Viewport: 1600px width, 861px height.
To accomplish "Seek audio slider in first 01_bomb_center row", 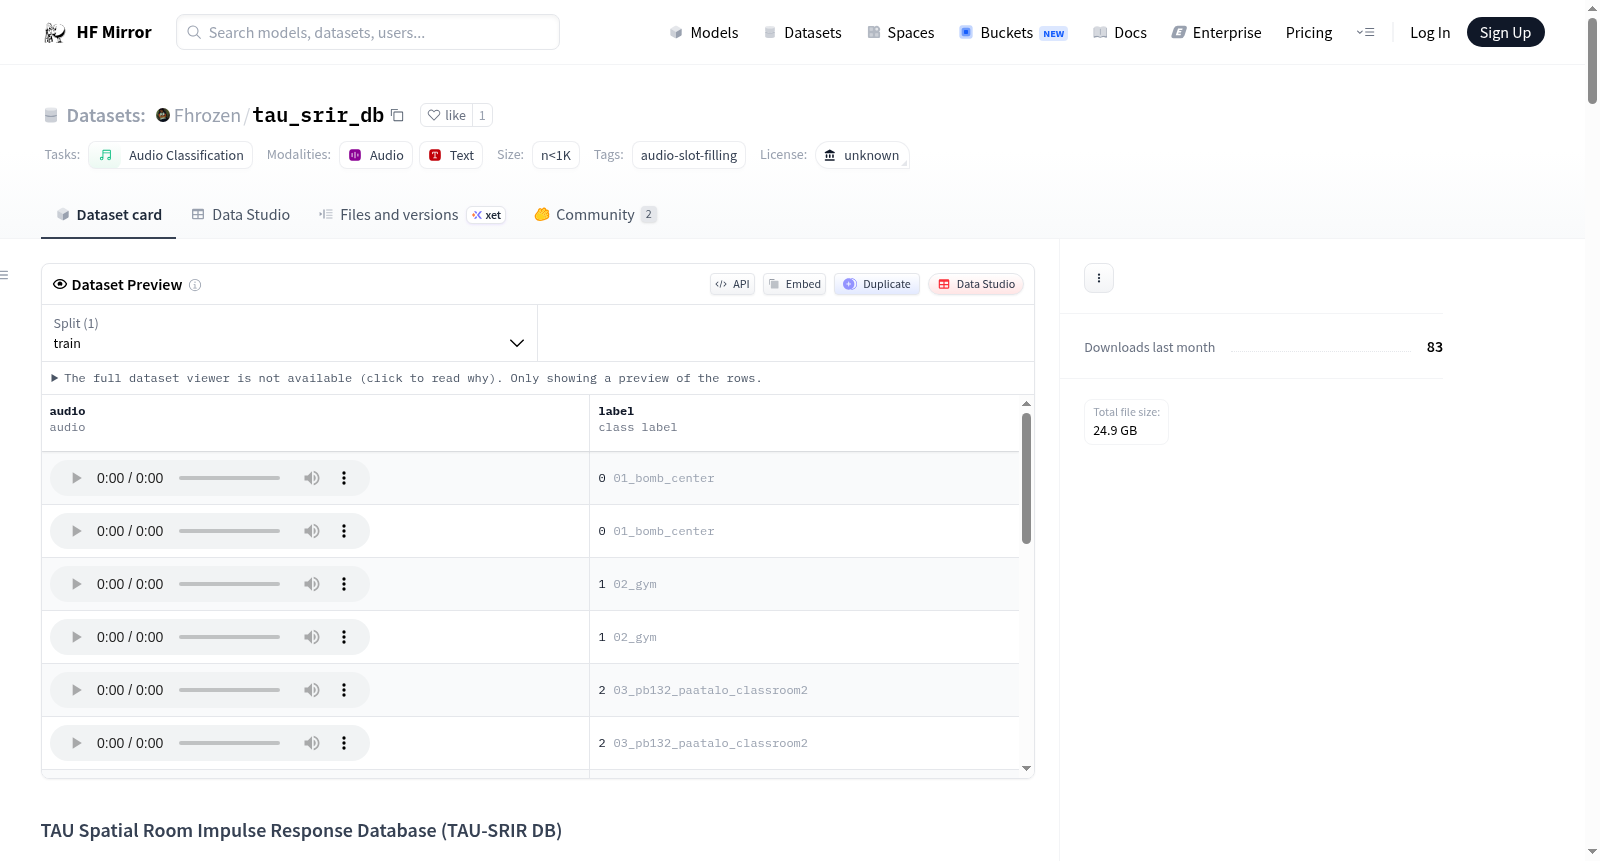I will [229, 478].
